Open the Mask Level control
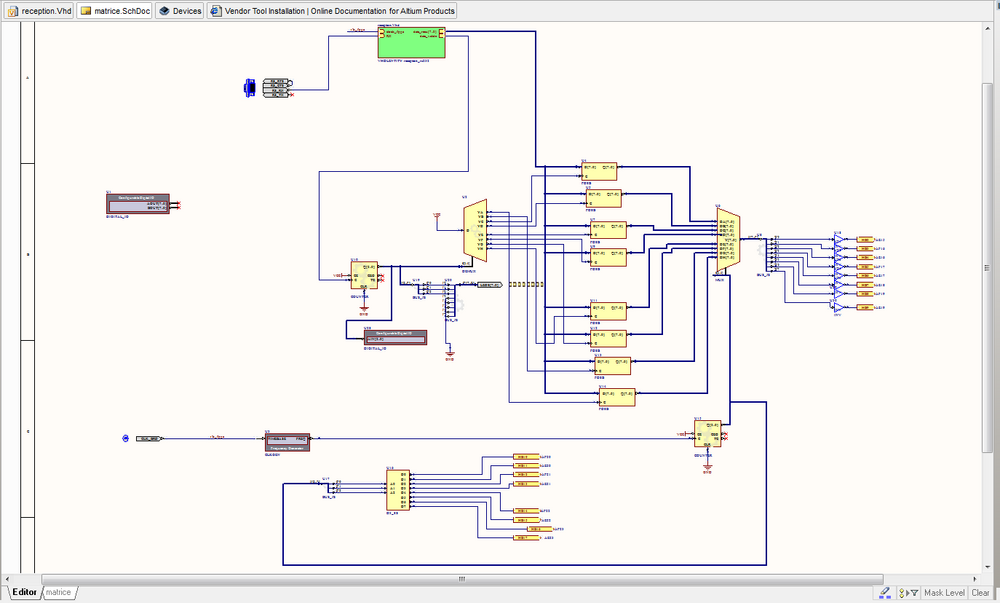 [944, 592]
